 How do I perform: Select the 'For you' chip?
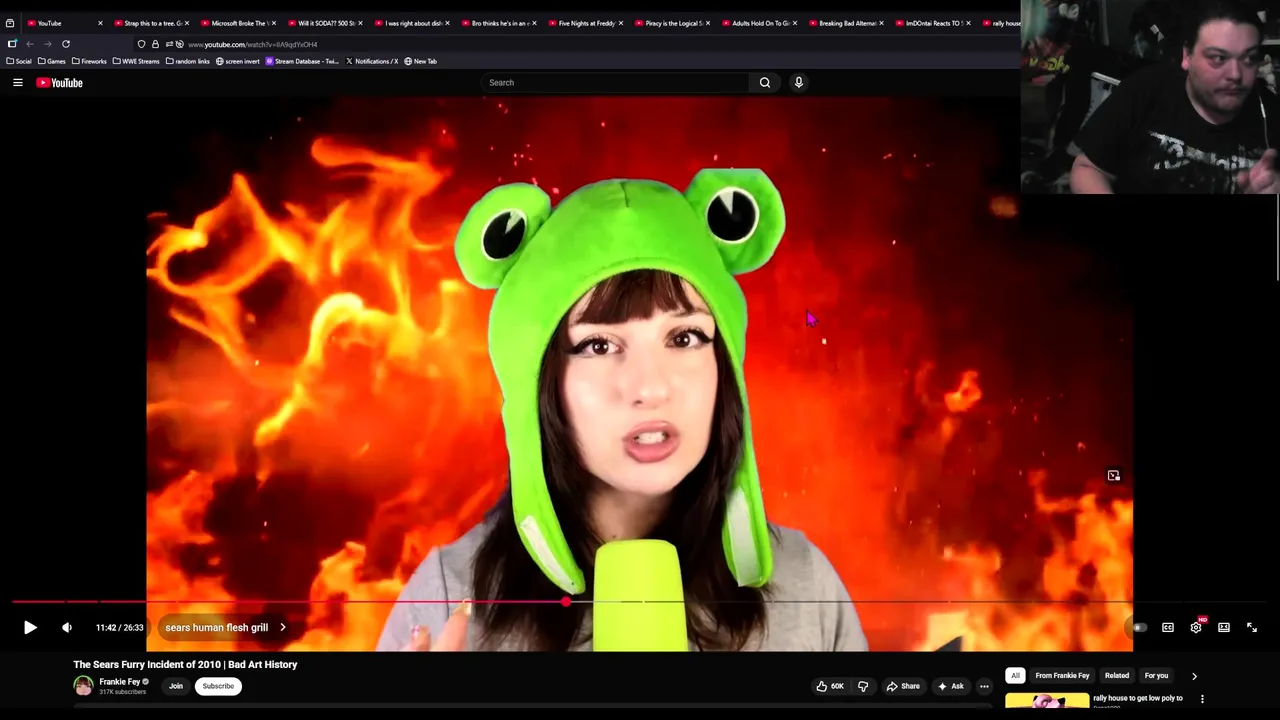(1156, 676)
